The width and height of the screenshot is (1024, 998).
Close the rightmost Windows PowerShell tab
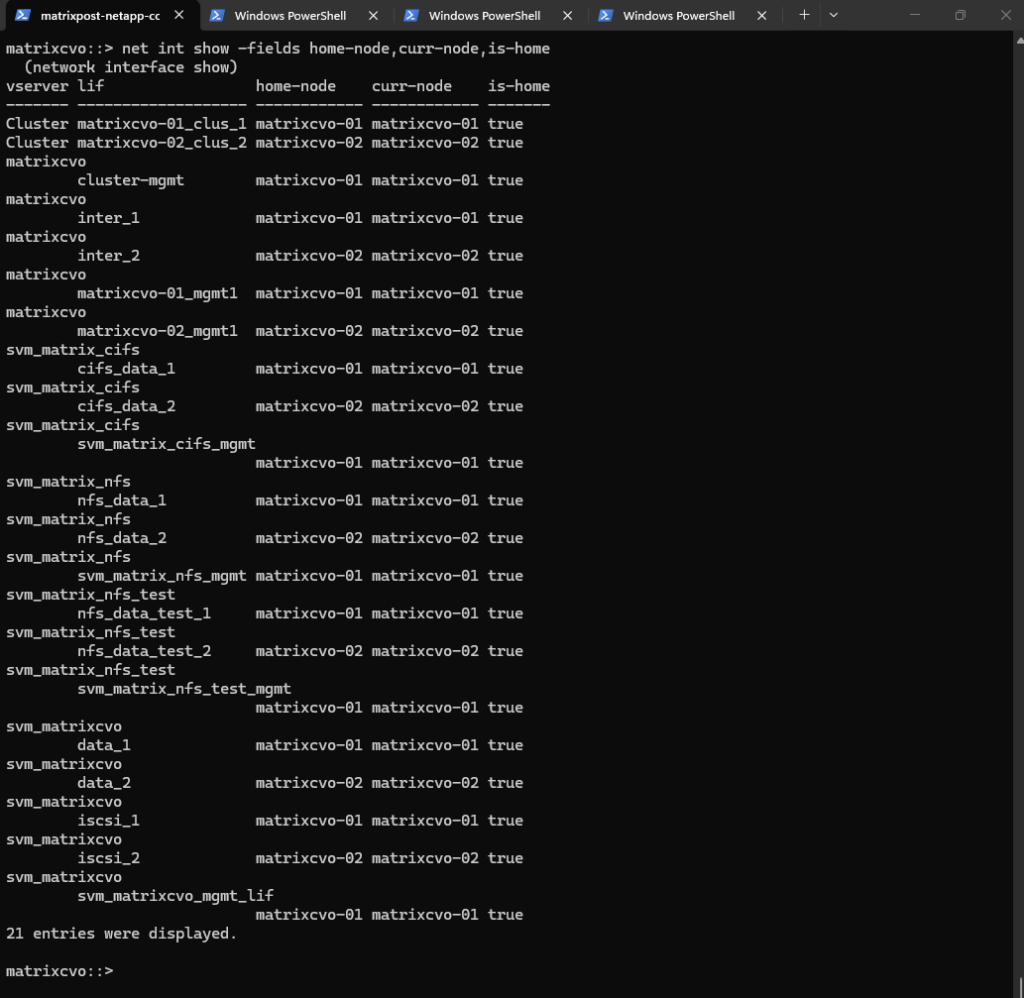click(761, 16)
